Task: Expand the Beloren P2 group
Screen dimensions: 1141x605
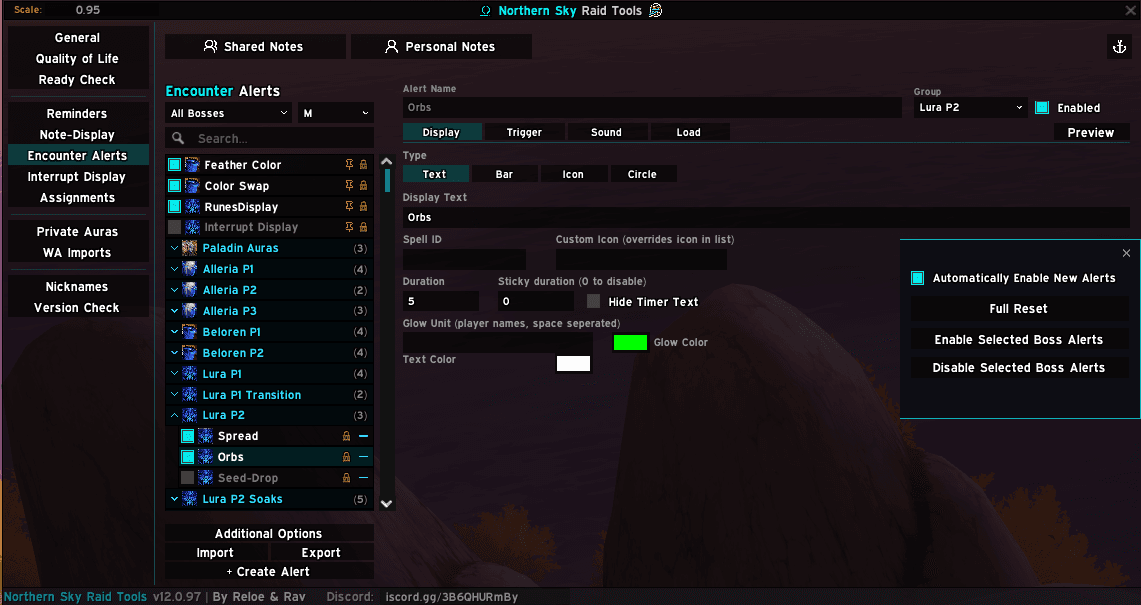Action: tap(175, 353)
